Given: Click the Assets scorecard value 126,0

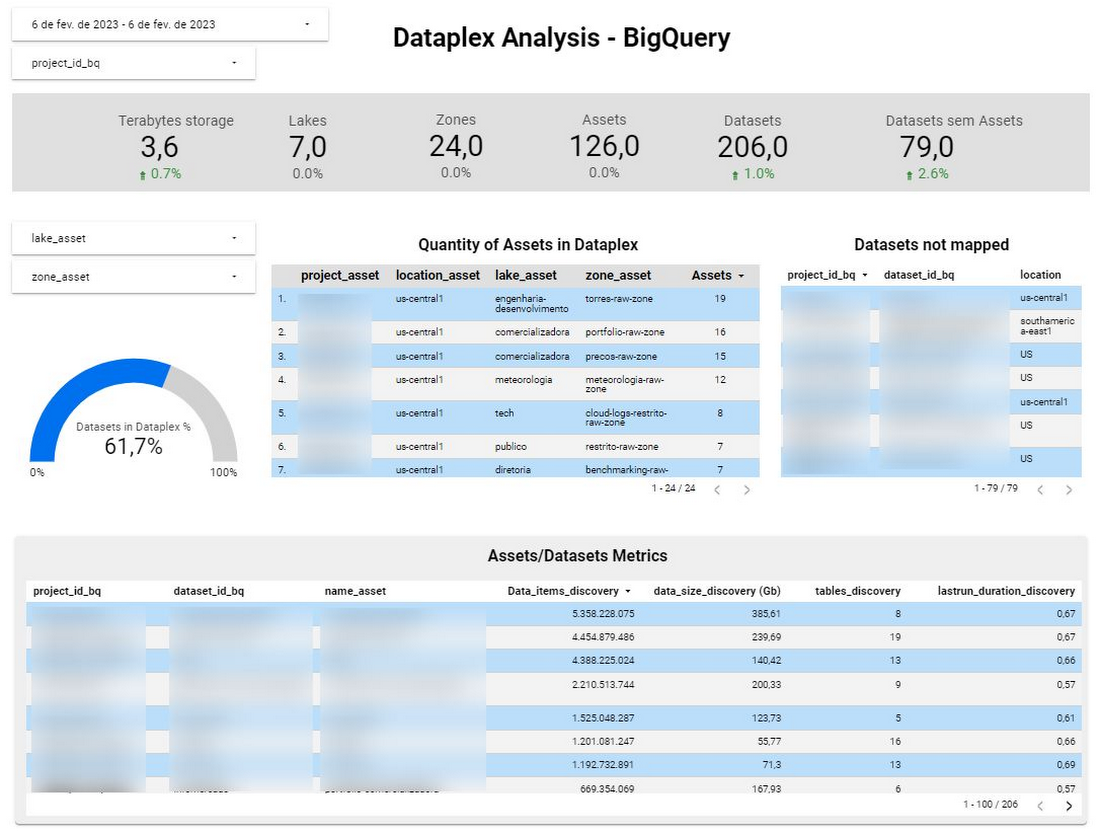Looking at the screenshot, I should click(604, 147).
